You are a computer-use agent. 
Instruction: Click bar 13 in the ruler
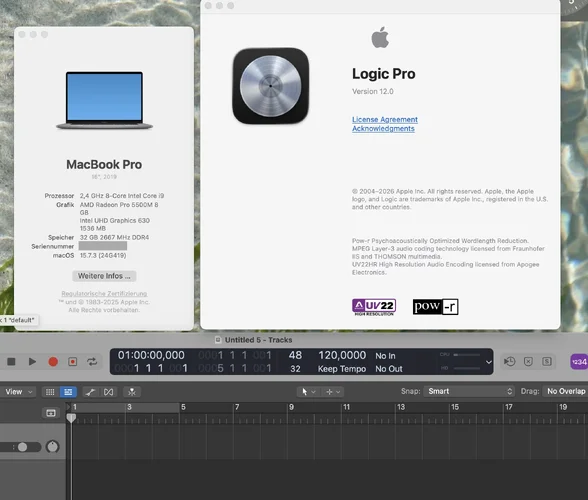tap(401, 407)
